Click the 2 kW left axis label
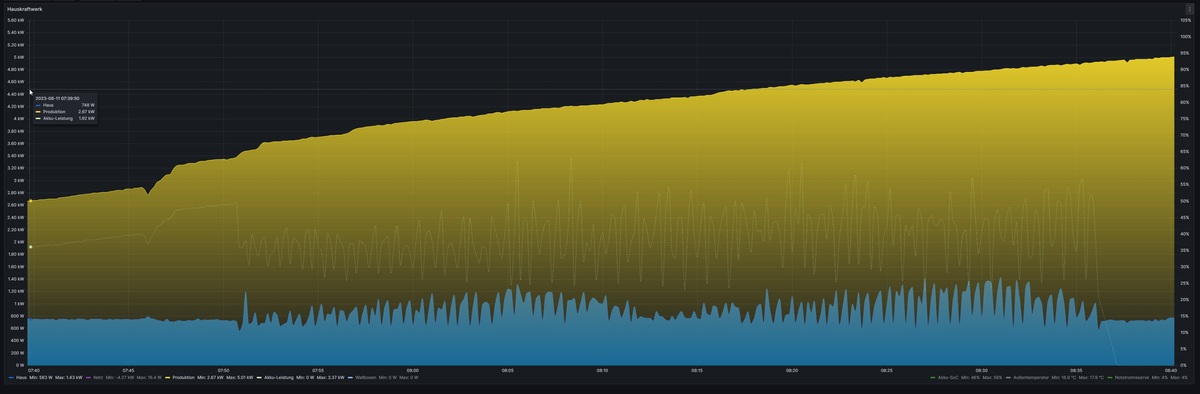Viewport: 1200px width, 394px height. pos(19,242)
